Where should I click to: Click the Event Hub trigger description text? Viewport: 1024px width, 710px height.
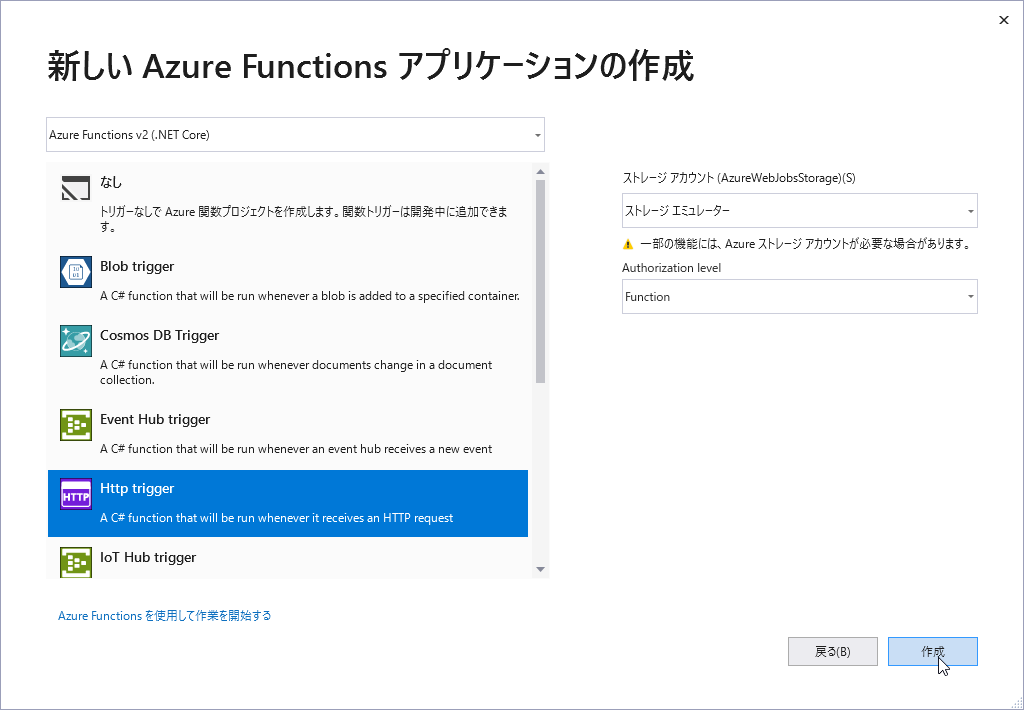click(296, 449)
